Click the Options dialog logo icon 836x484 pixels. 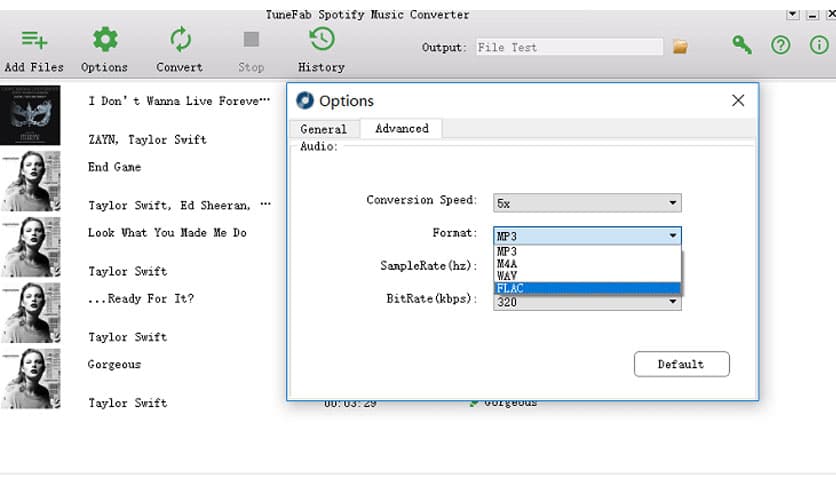click(305, 100)
